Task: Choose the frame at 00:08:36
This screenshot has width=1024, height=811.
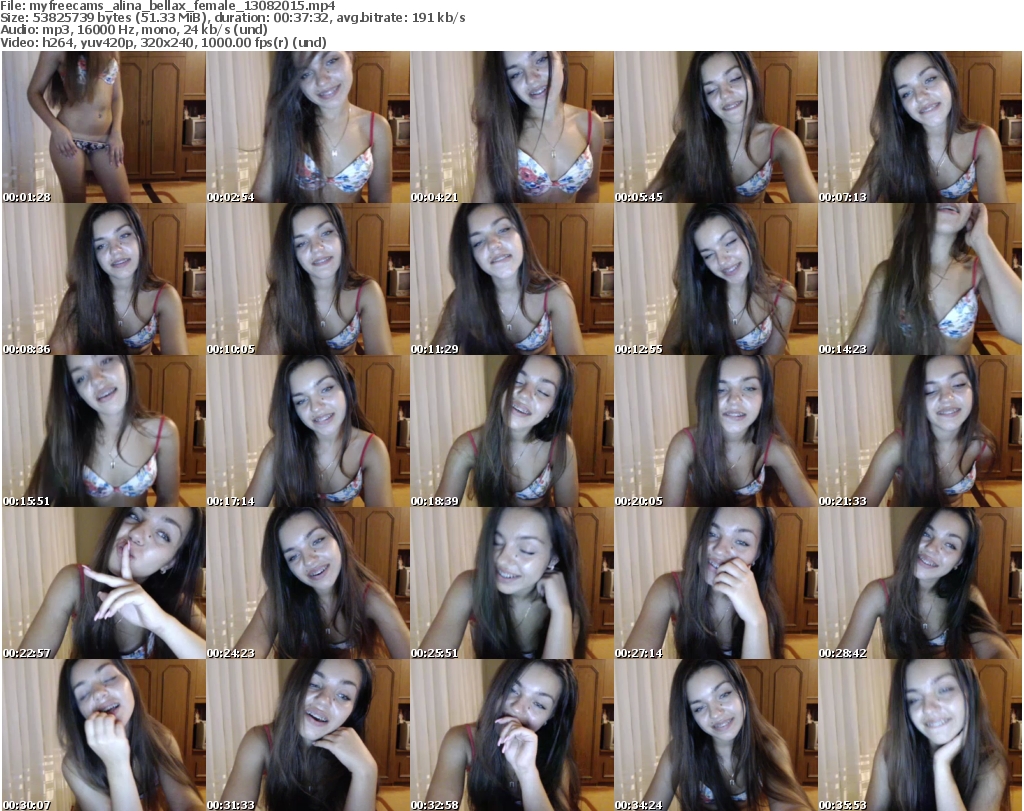Action: 104,279
